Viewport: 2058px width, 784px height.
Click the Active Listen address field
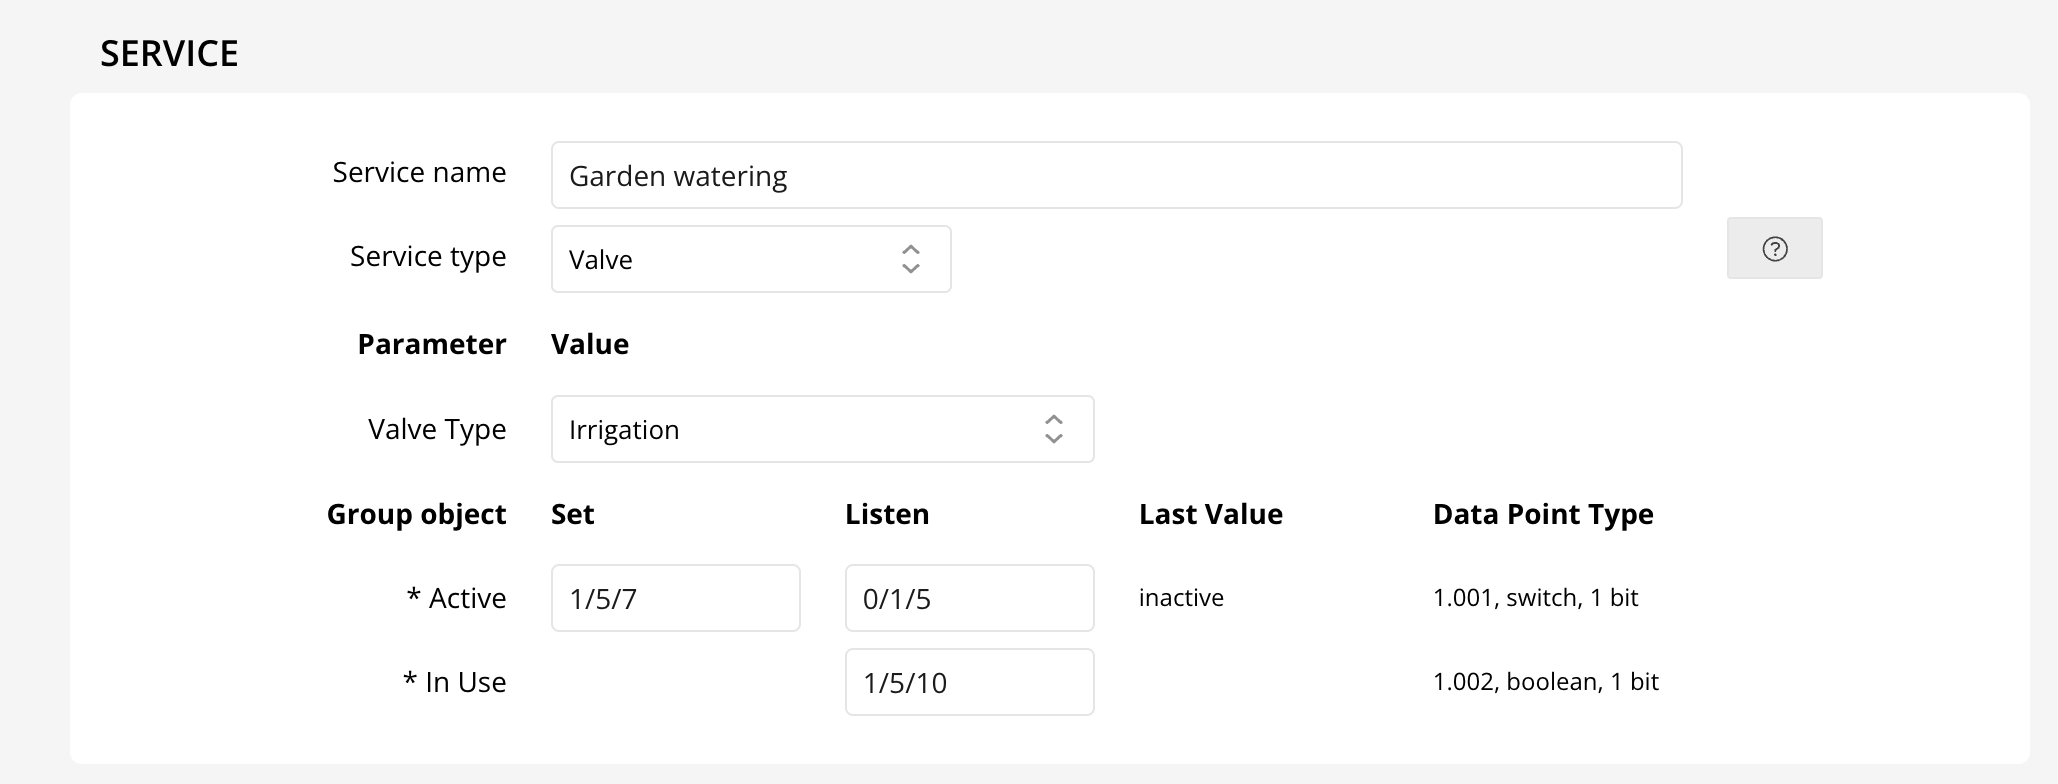968,599
